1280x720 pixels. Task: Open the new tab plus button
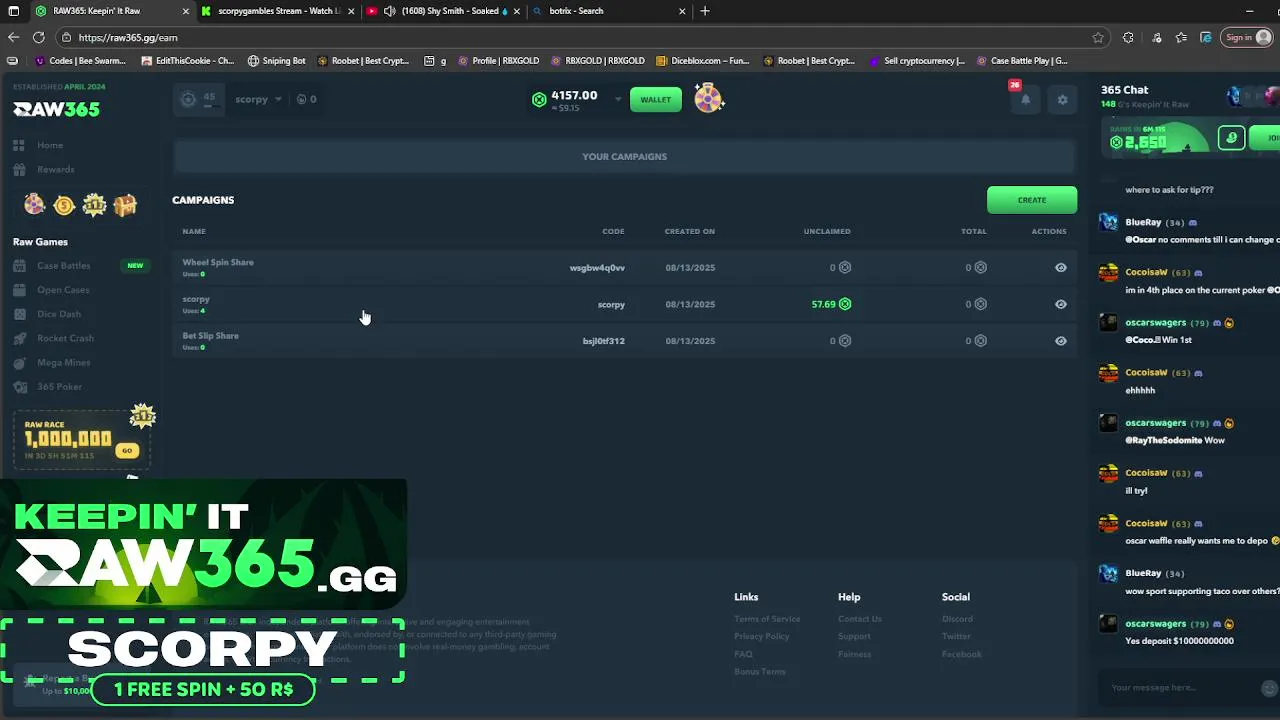click(705, 11)
